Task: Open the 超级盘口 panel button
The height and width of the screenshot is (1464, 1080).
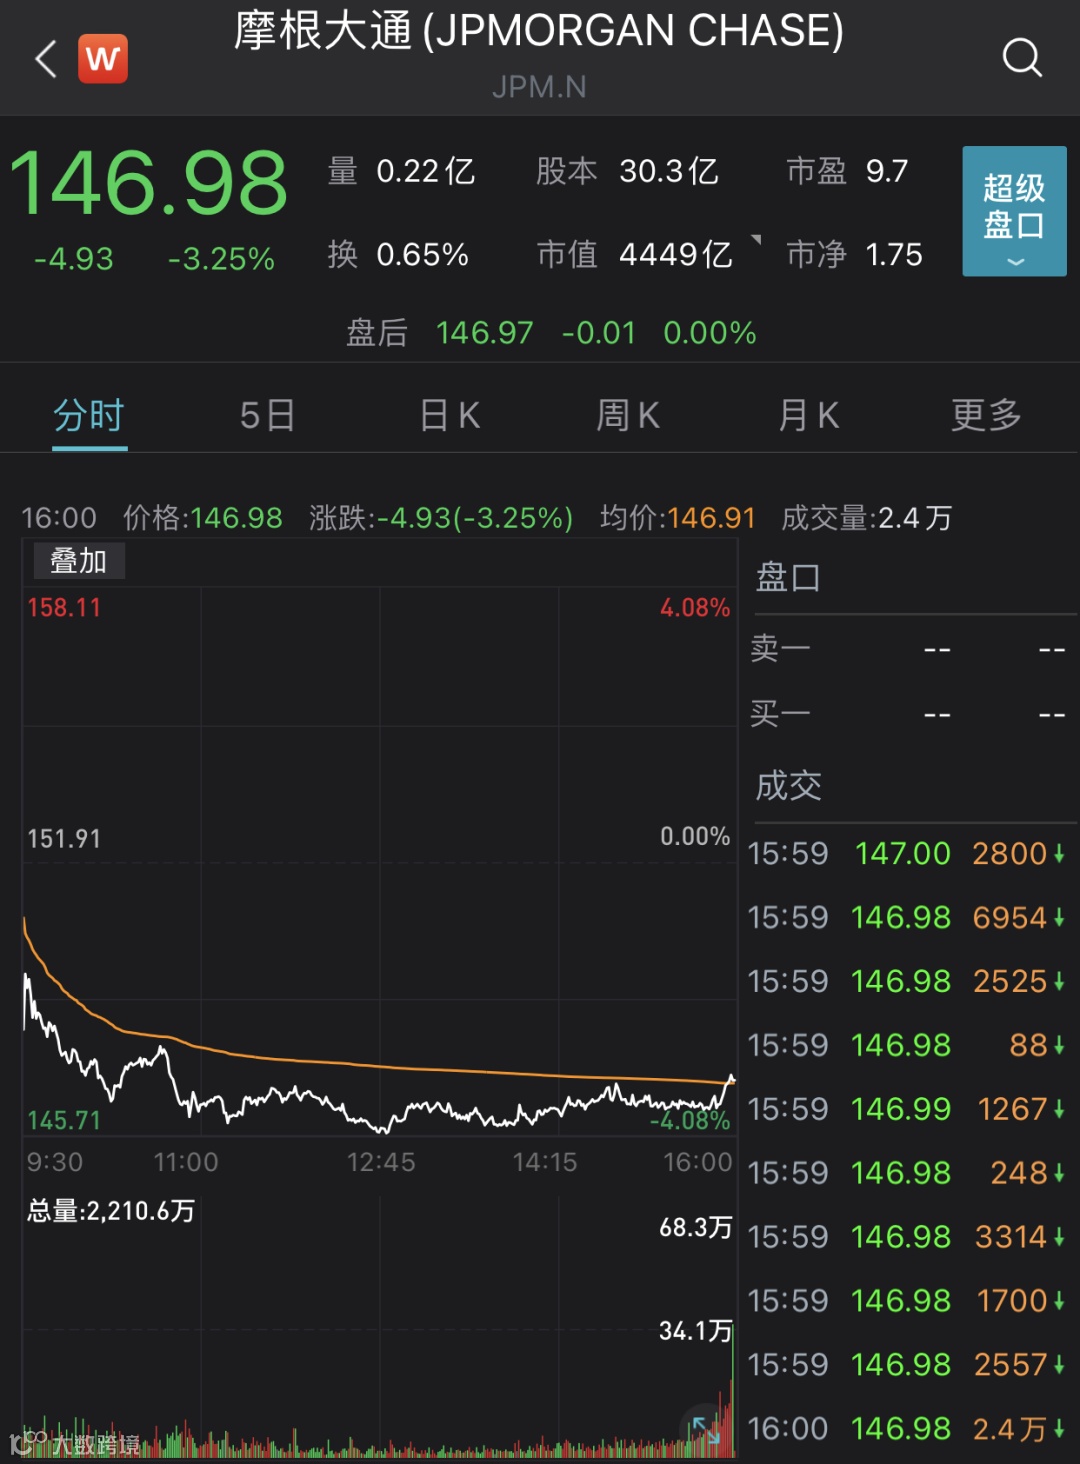Action: (1014, 211)
